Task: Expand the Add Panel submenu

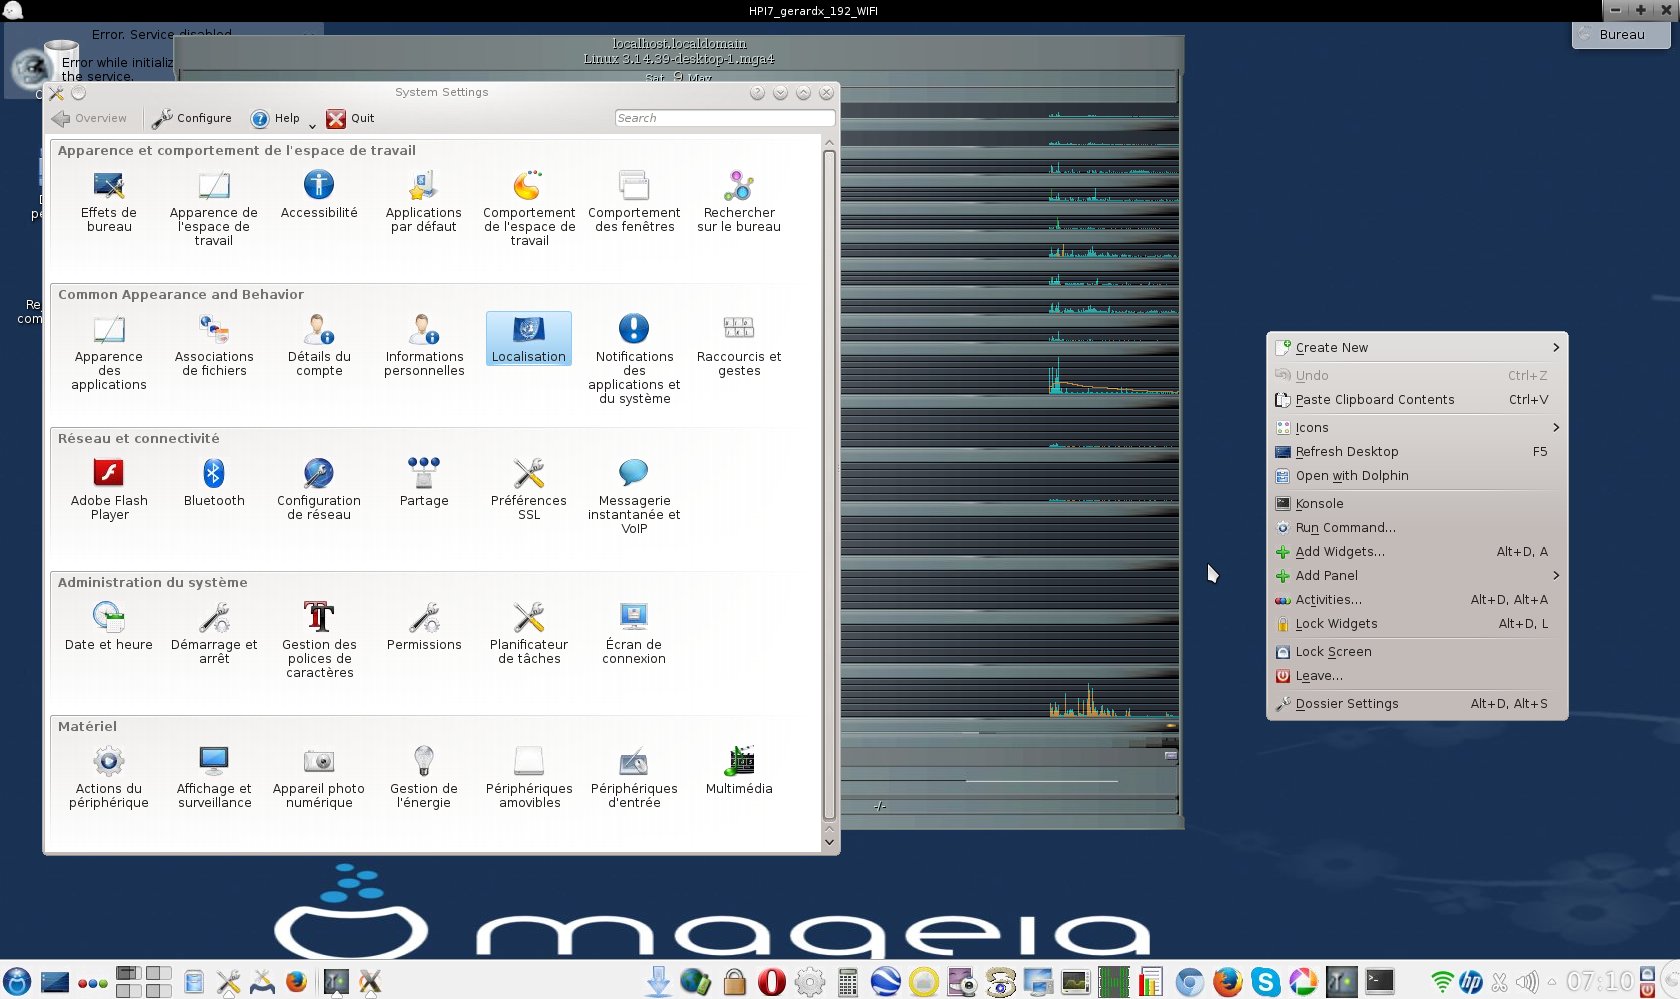Action: (1417, 575)
